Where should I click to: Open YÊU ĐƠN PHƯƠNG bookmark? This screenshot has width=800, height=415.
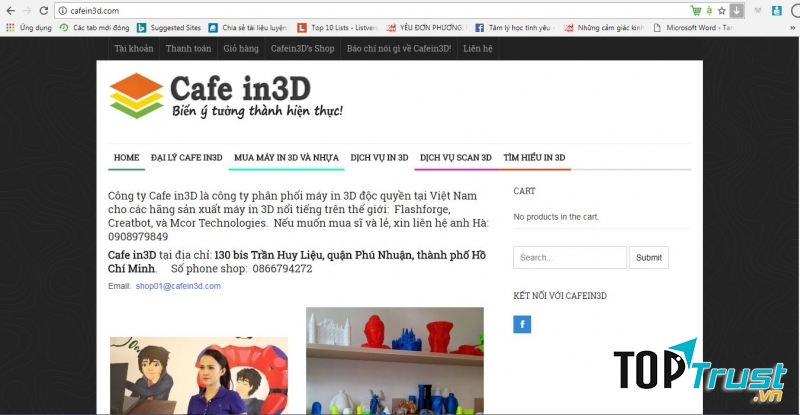[426, 28]
